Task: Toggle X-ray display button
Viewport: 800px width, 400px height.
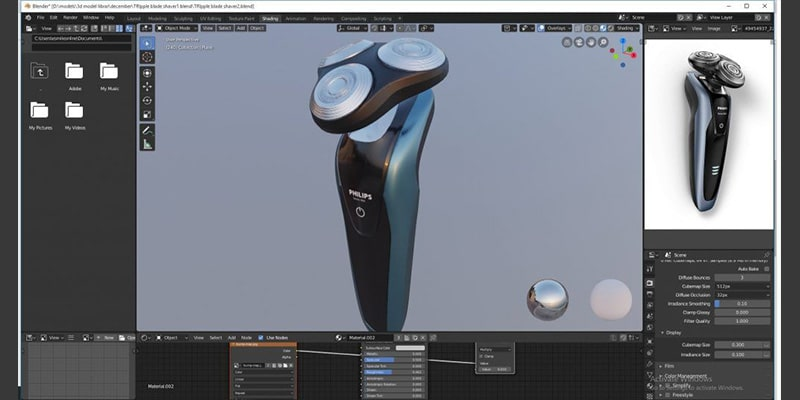Action: coord(578,29)
